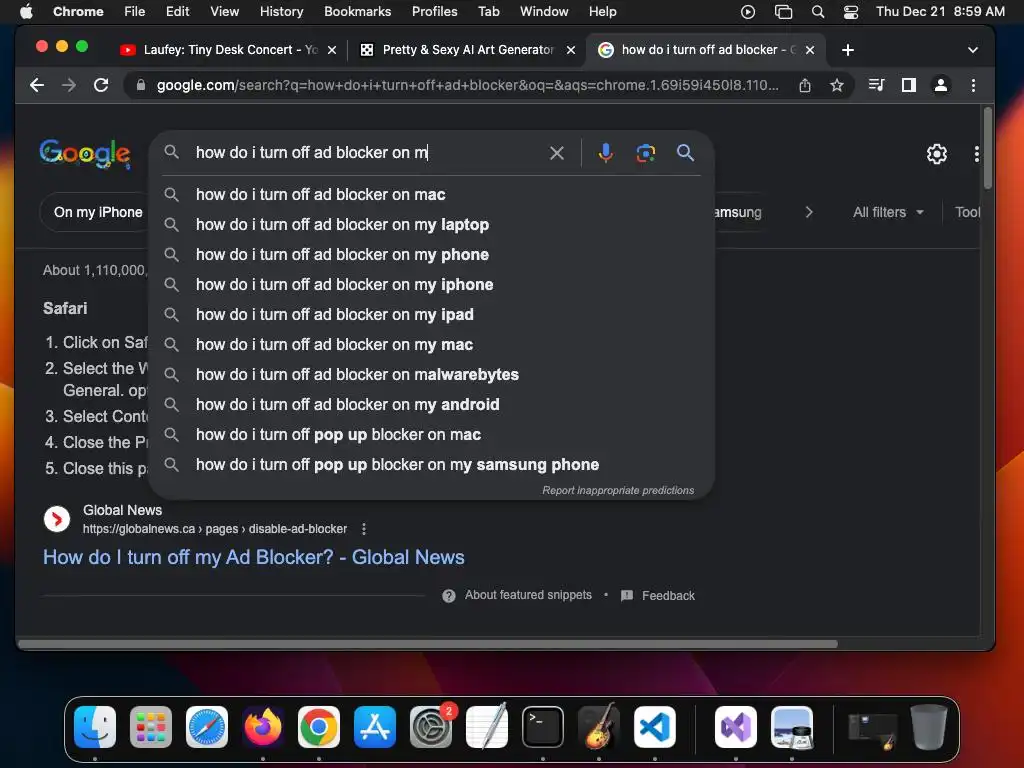1024x768 pixels.
Task: Open a new tab with plus
Action: coord(848,50)
